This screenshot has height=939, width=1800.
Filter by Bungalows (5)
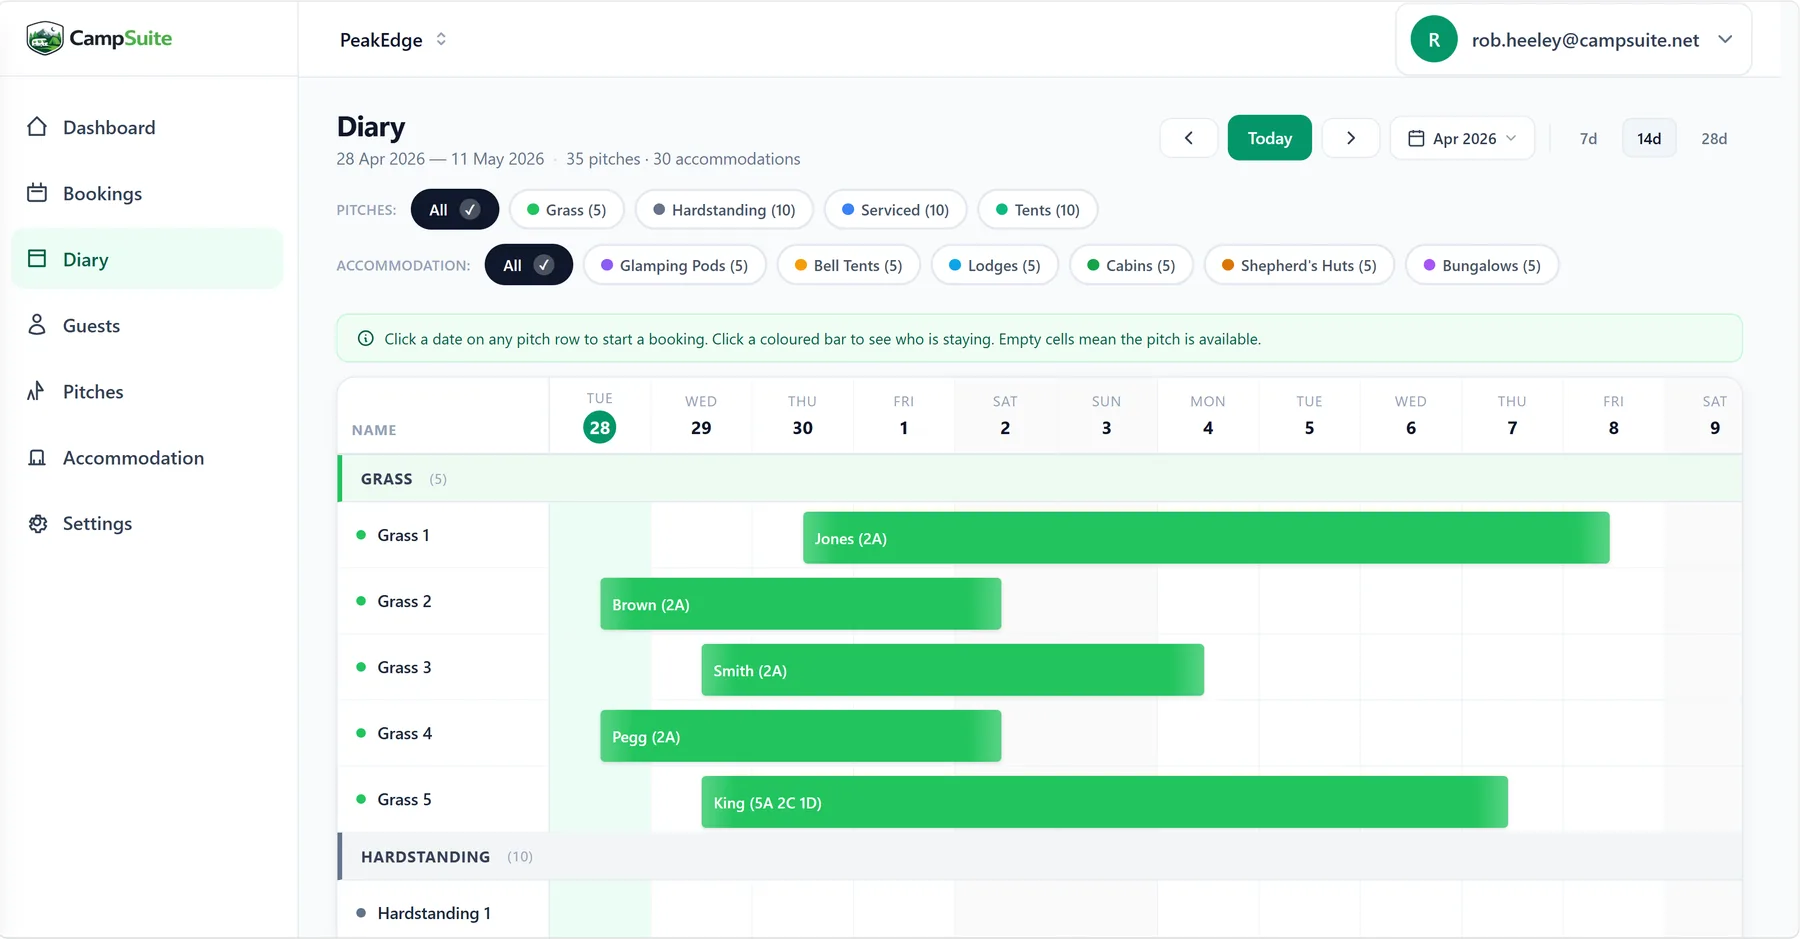(x=1482, y=265)
